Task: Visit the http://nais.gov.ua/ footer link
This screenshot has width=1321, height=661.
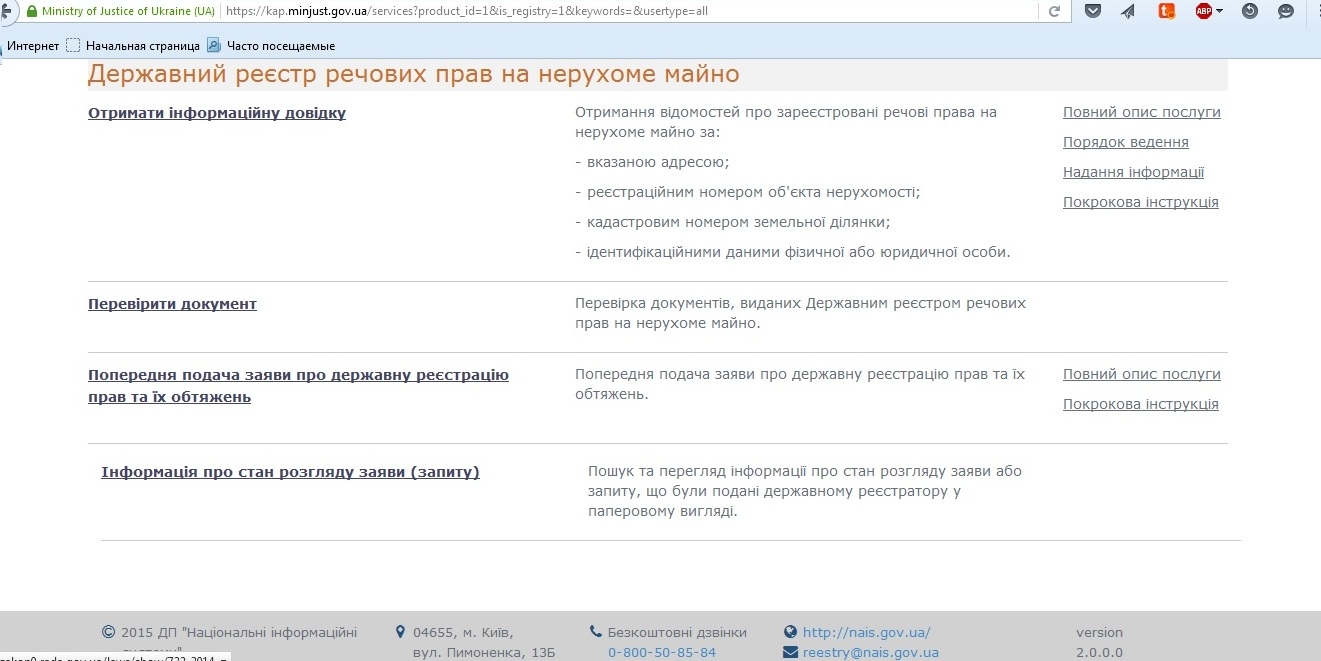Action: click(x=866, y=632)
